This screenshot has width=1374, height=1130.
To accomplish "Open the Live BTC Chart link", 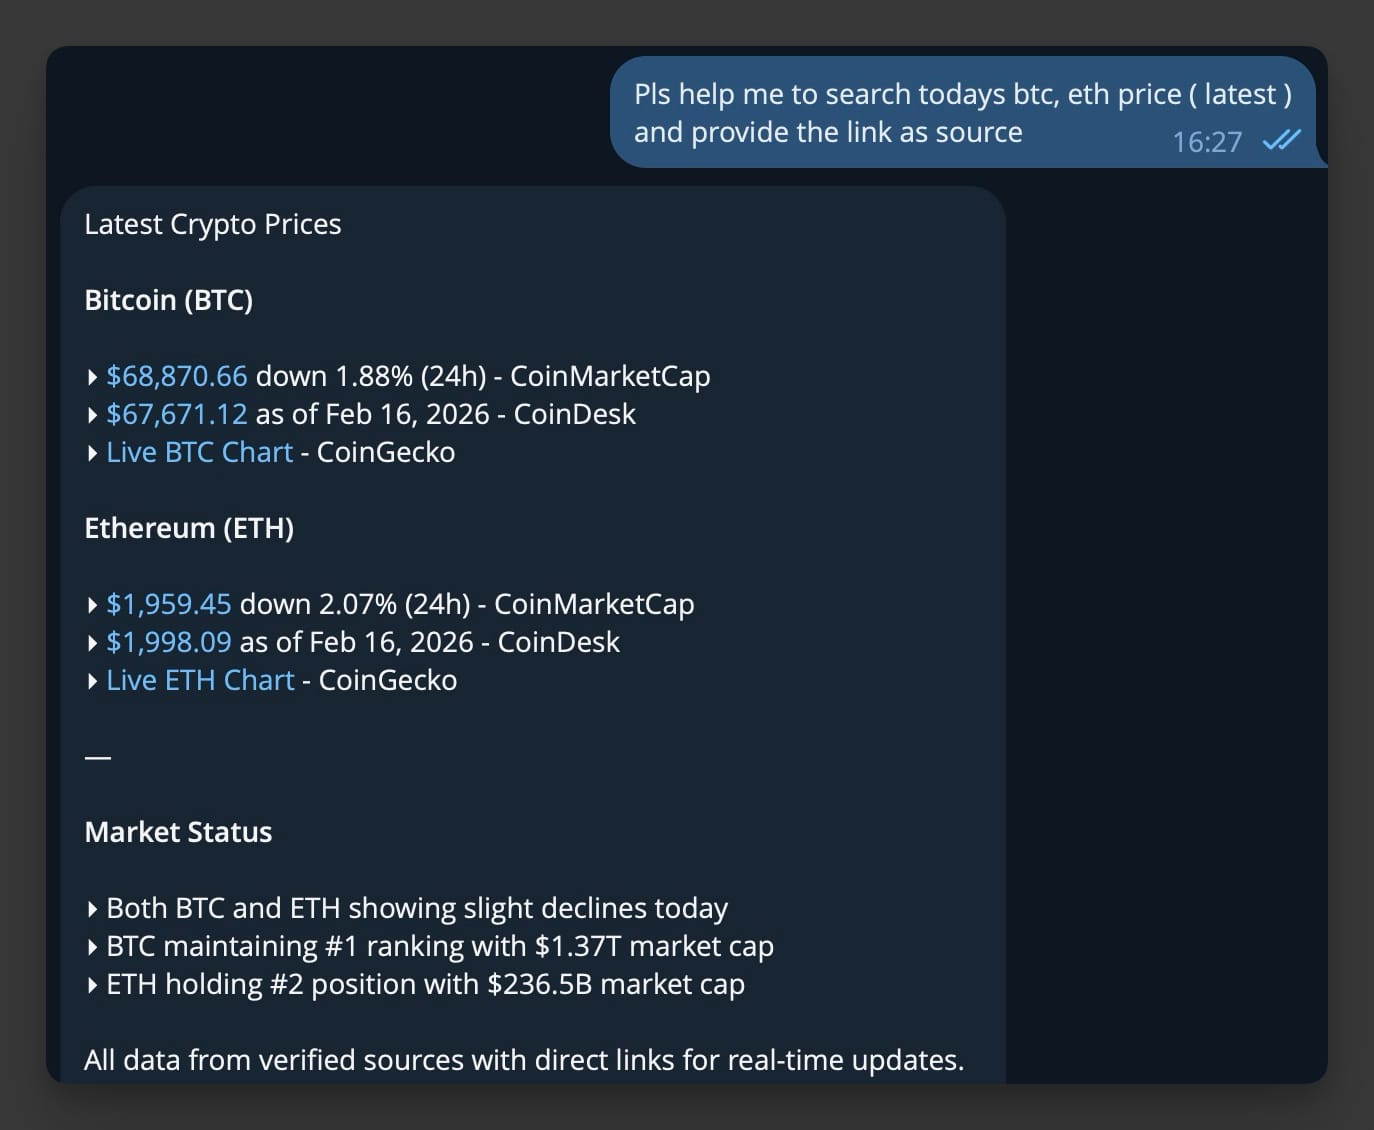I will [200, 452].
